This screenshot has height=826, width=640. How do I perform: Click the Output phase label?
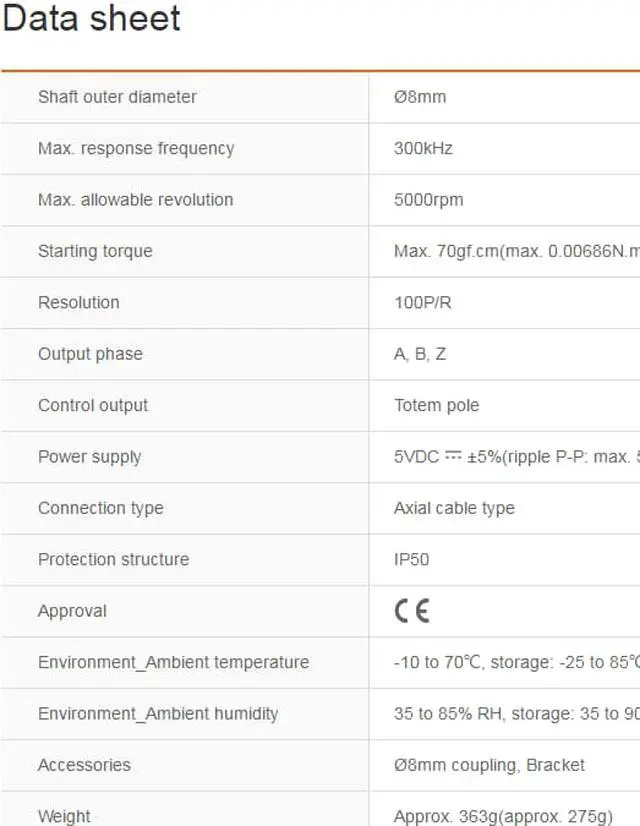(90, 354)
